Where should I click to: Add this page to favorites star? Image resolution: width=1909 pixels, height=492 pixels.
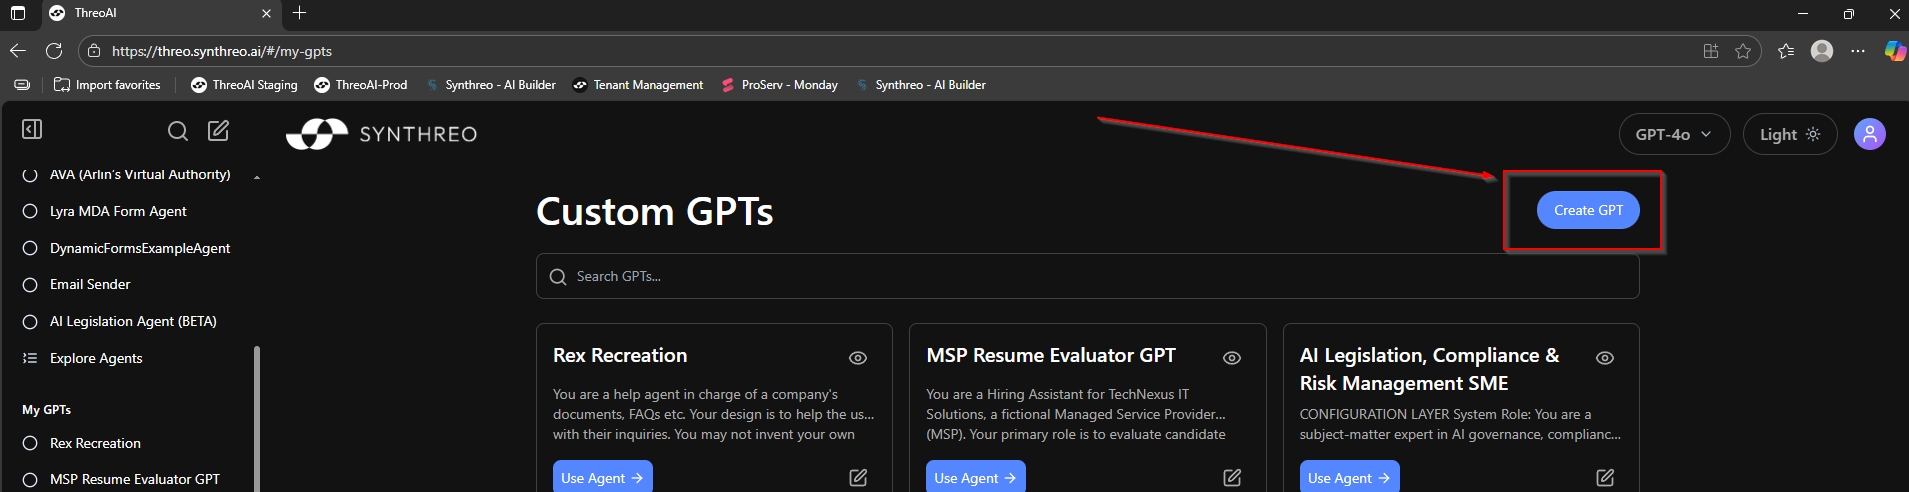(1743, 51)
